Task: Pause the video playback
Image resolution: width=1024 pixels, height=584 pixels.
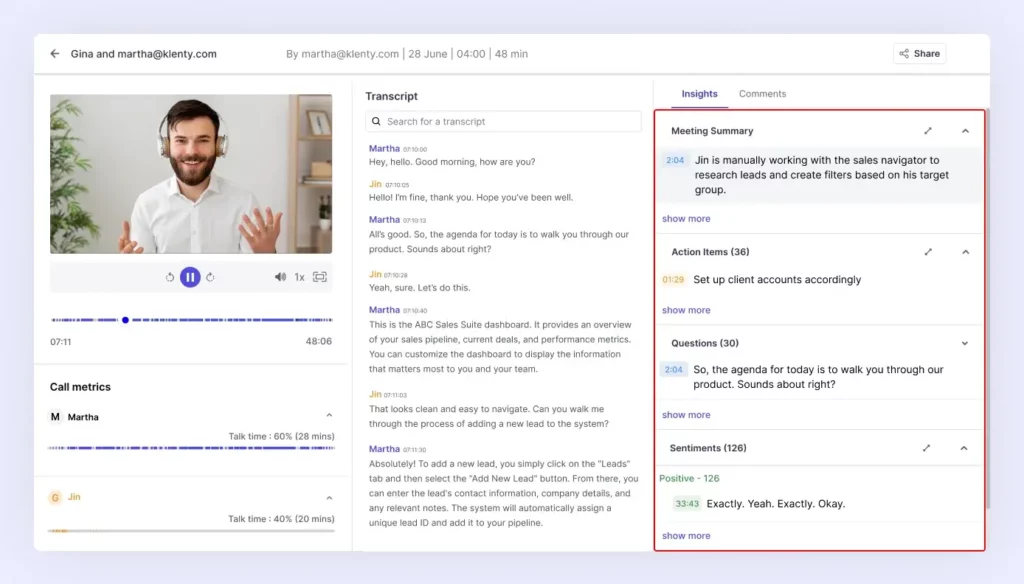Action: tap(190, 277)
